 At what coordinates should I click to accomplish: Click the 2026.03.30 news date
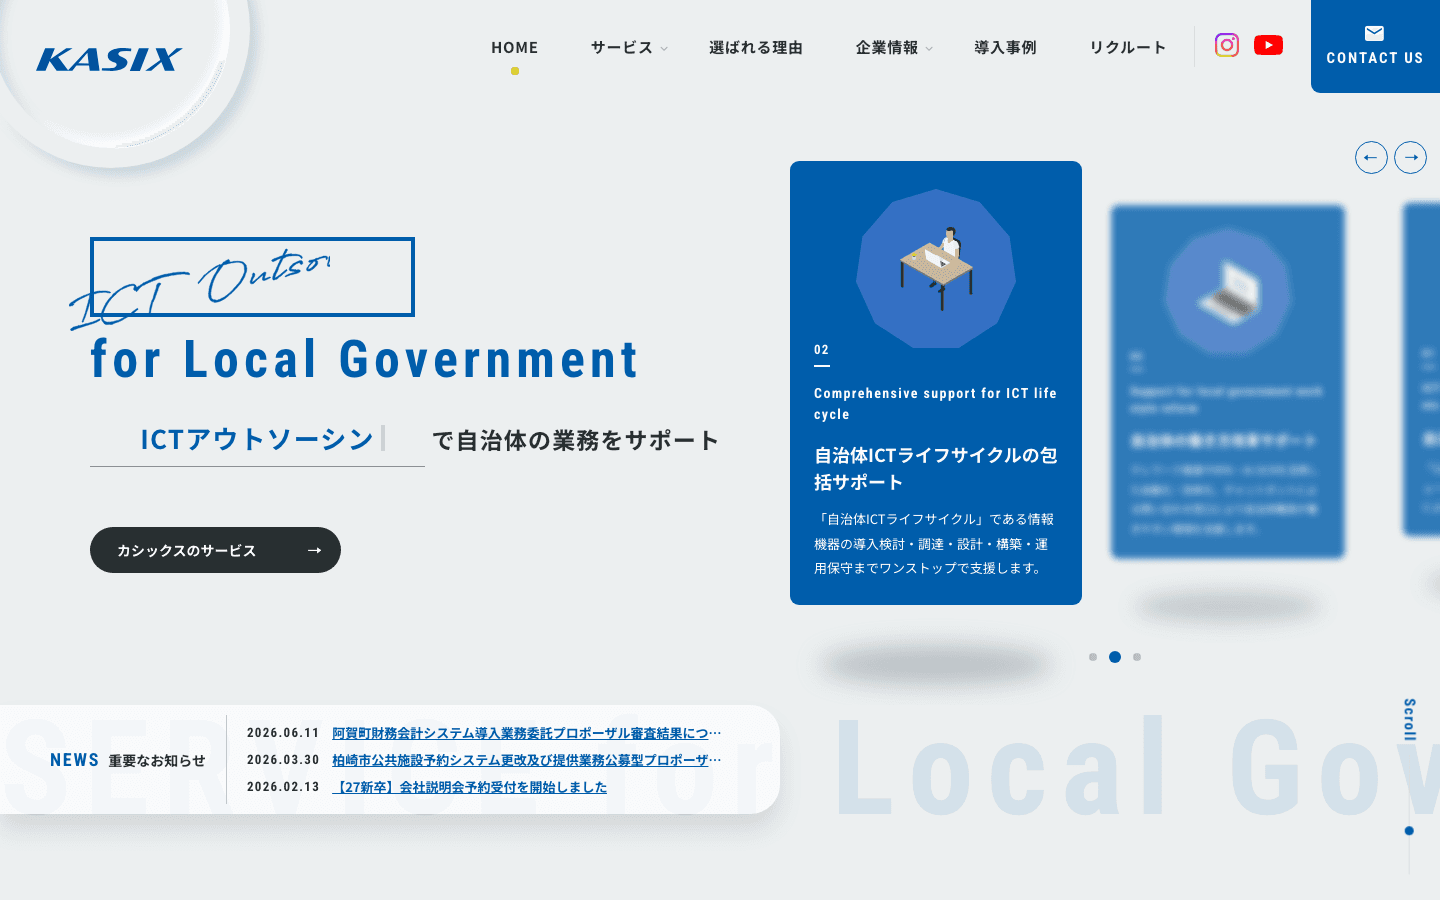click(x=283, y=760)
